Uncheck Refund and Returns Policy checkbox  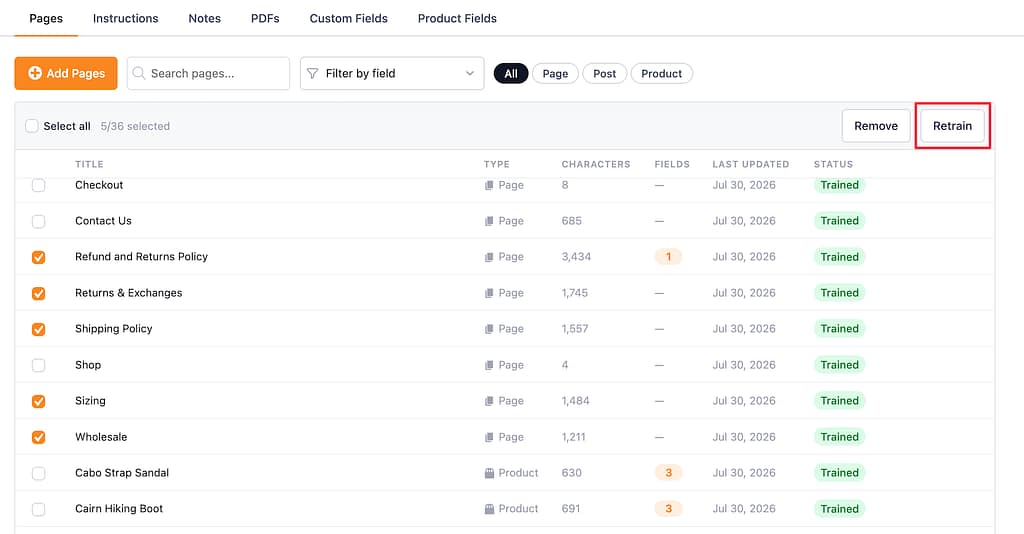coord(39,257)
